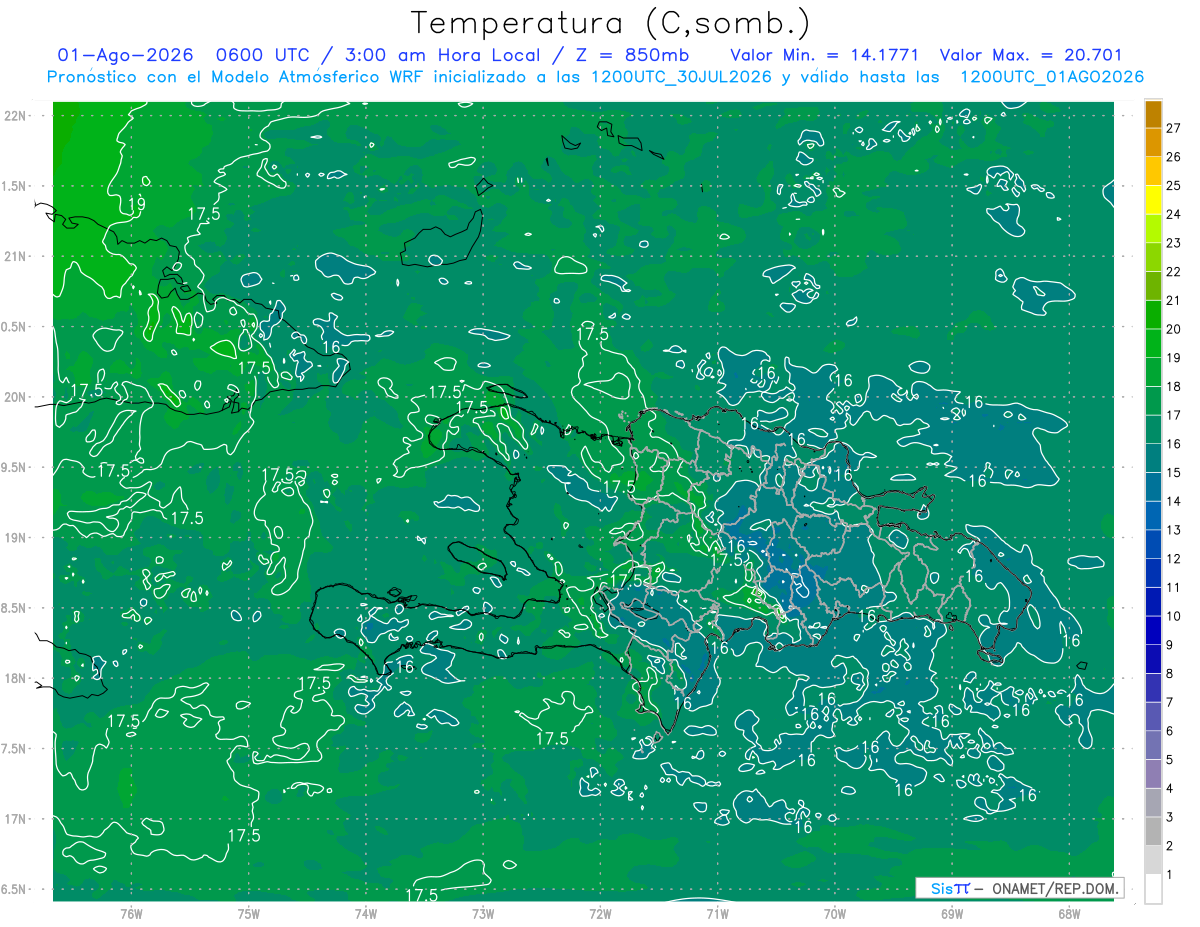Click the gray swatch between 2 and 3
Viewport: 1200px width, 927px height.
[1153, 831]
